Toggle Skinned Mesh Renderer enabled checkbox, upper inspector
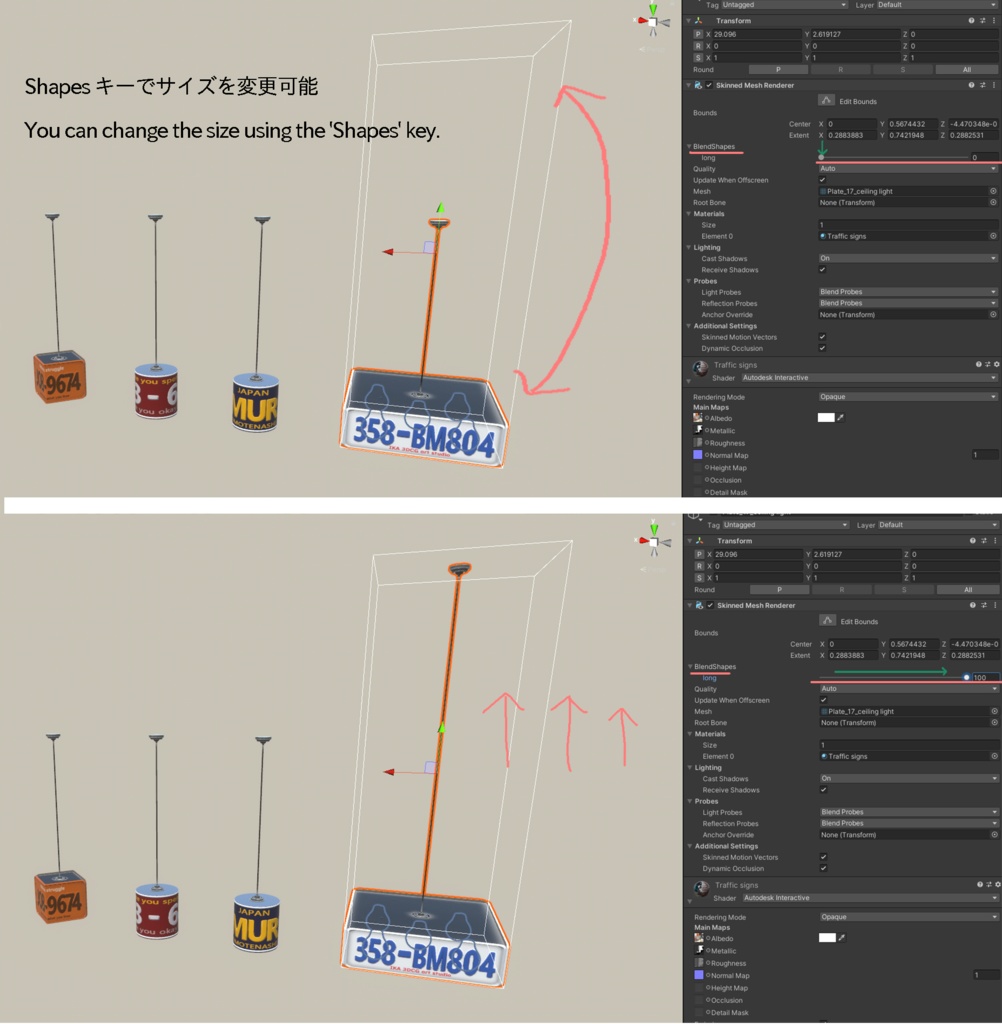This screenshot has width=1002, height=1024. point(709,85)
